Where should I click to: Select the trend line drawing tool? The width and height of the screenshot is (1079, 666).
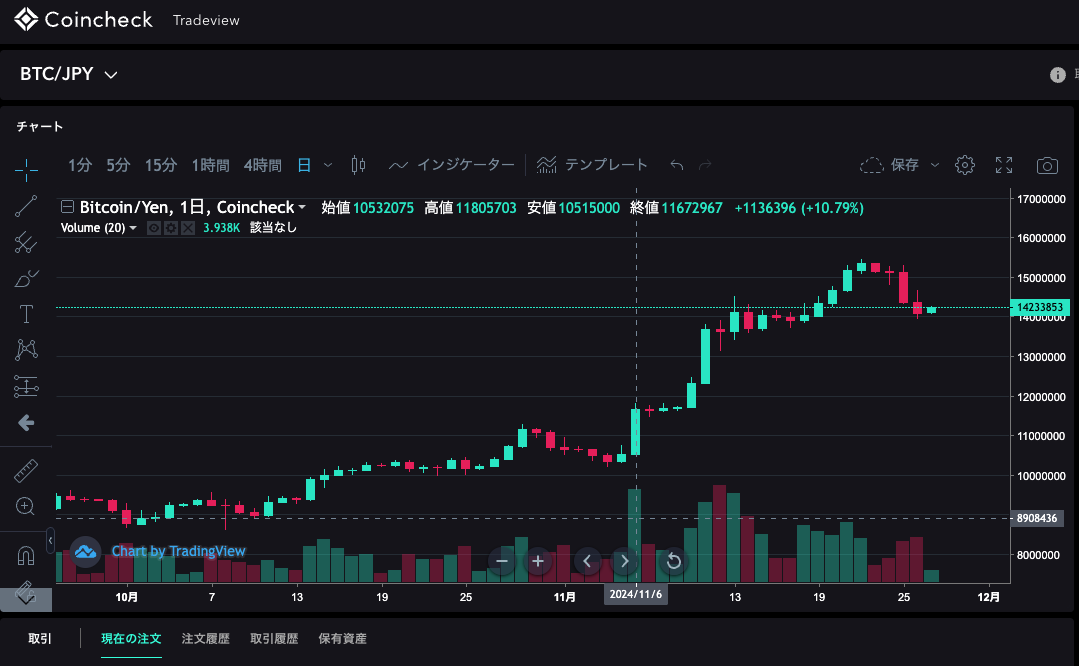[x=26, y=206]
